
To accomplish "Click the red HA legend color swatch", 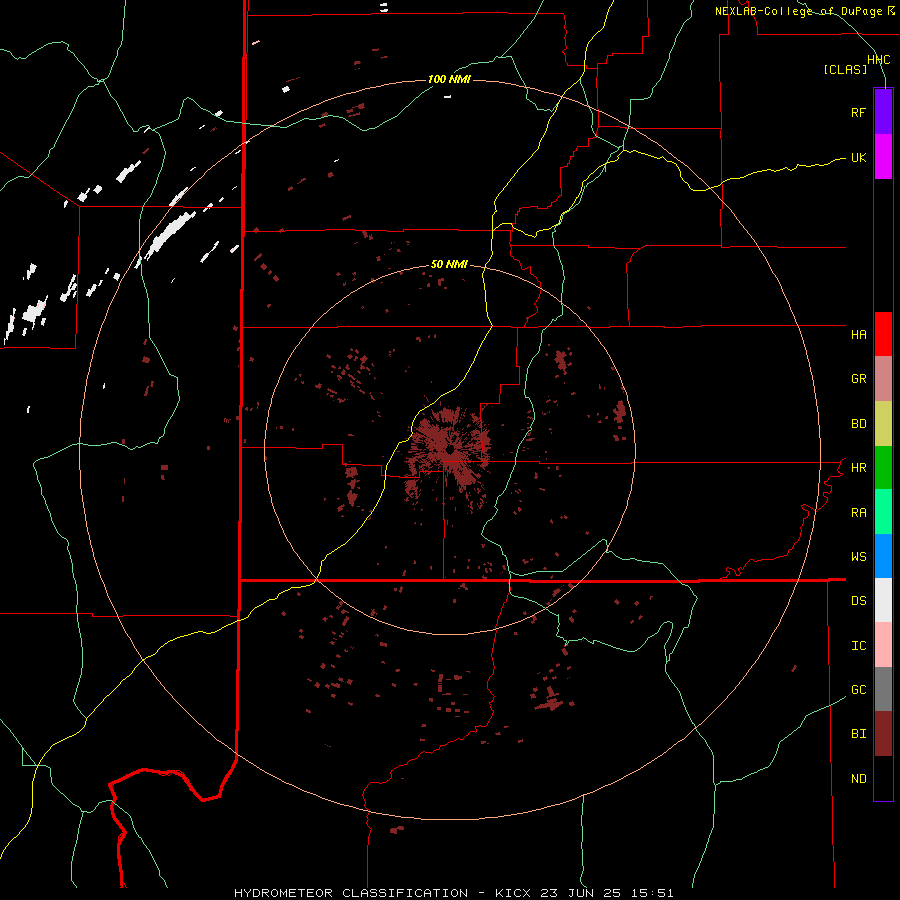I will 883,334.
